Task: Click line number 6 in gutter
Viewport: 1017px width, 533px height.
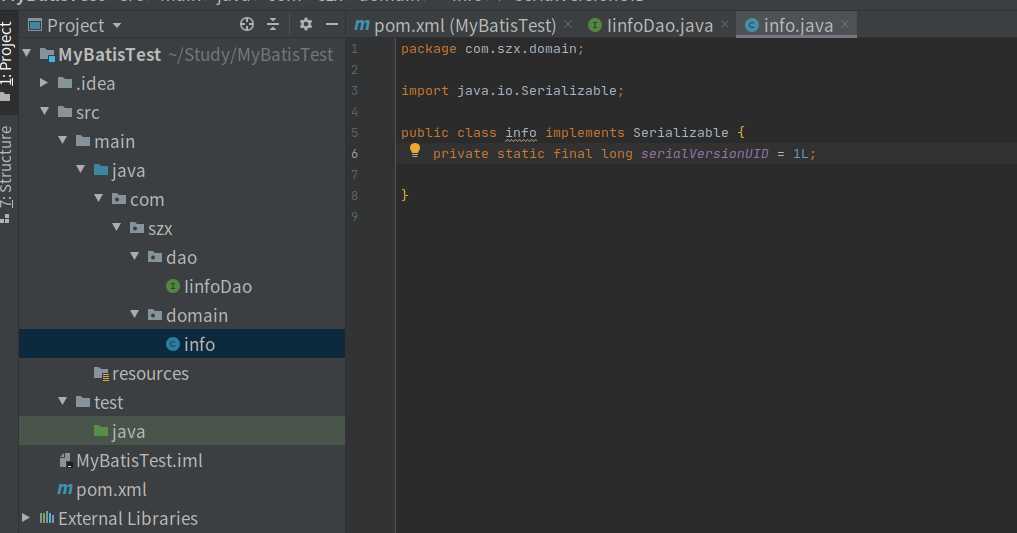Action: click(355, 154)
